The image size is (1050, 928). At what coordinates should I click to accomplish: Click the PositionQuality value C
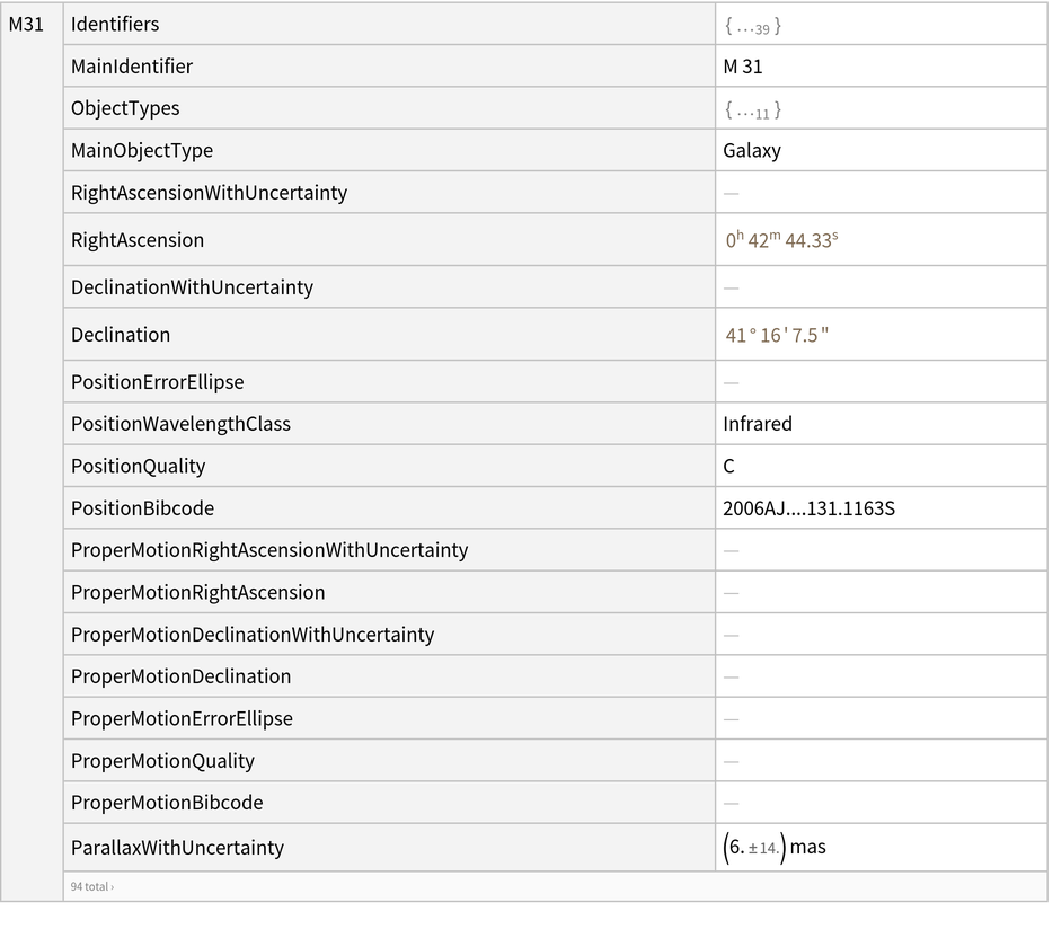click(x=728, y=466)
